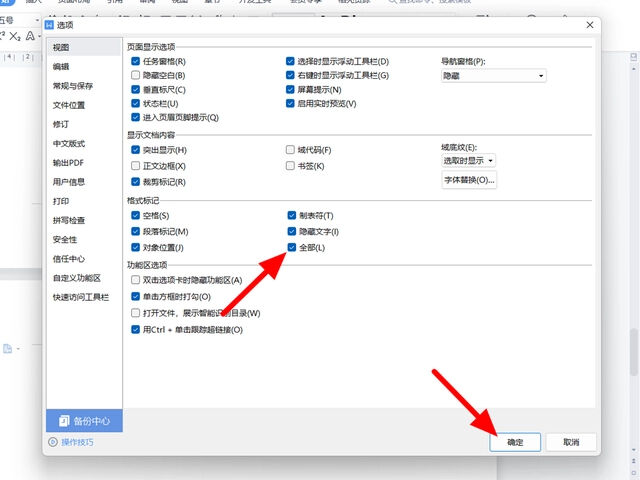Toggle the 屏幕提示(N) checkbox
Image resolution: width=640 pixels, height=480 pixels.
pos(290,89)
